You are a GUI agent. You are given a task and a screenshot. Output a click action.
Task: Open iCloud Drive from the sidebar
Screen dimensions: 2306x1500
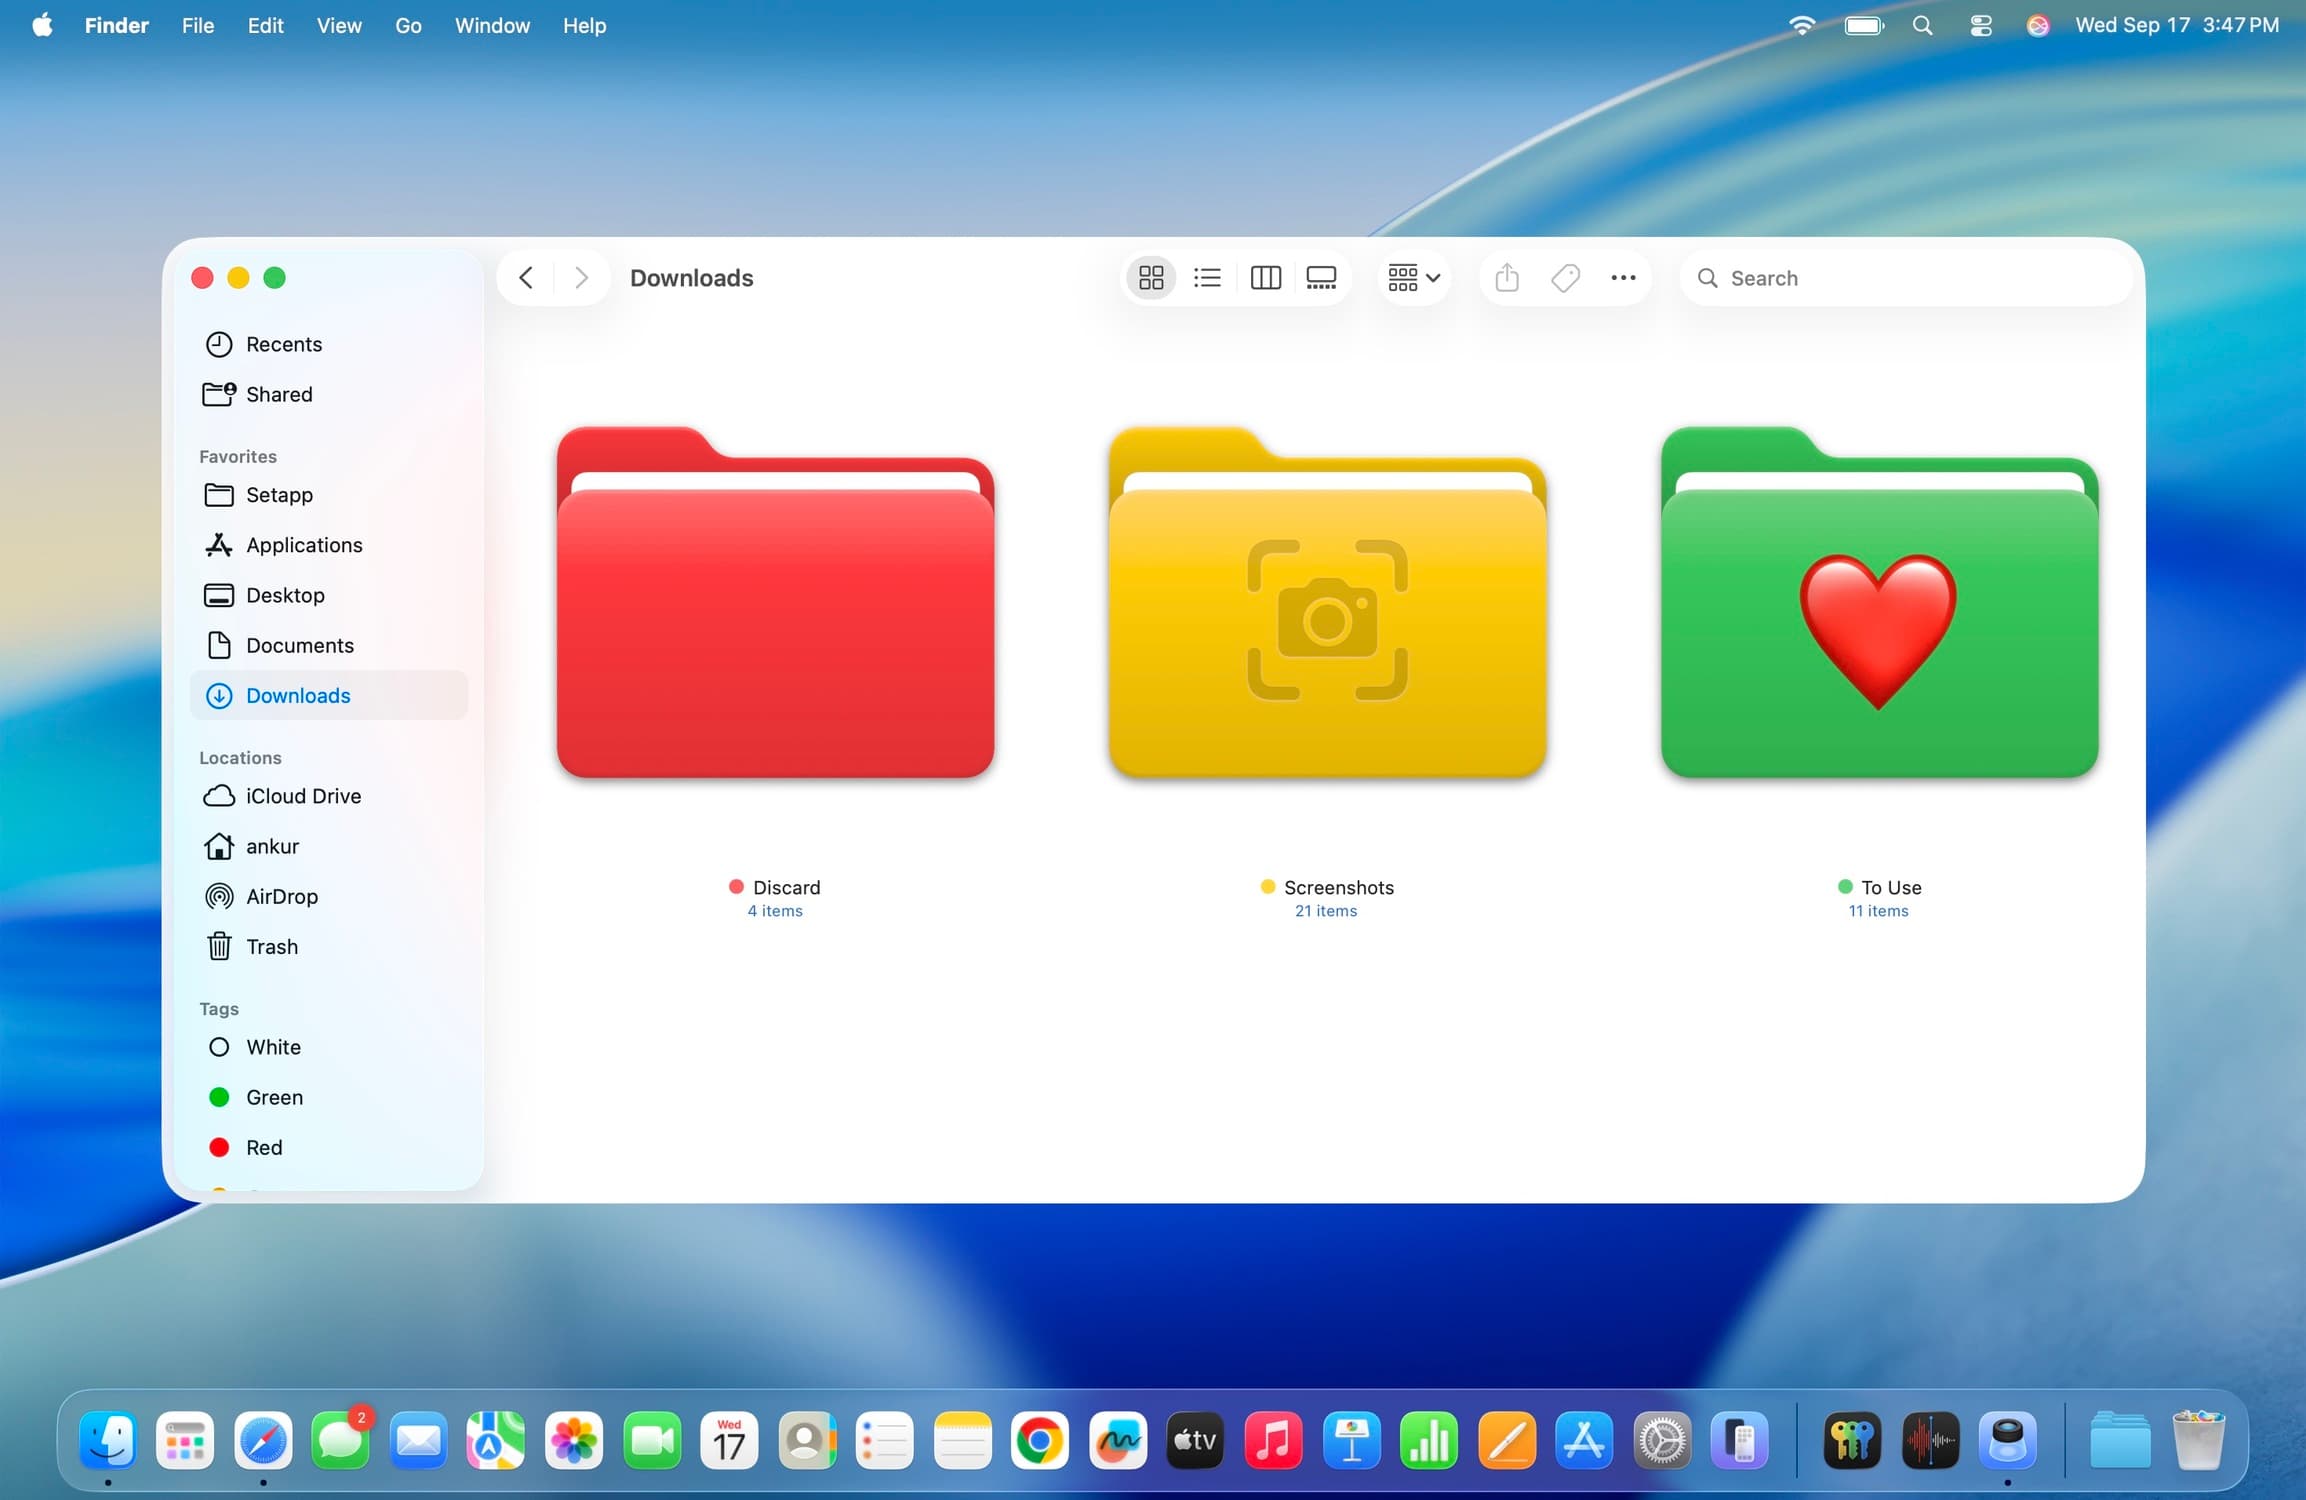click(303, 796)
